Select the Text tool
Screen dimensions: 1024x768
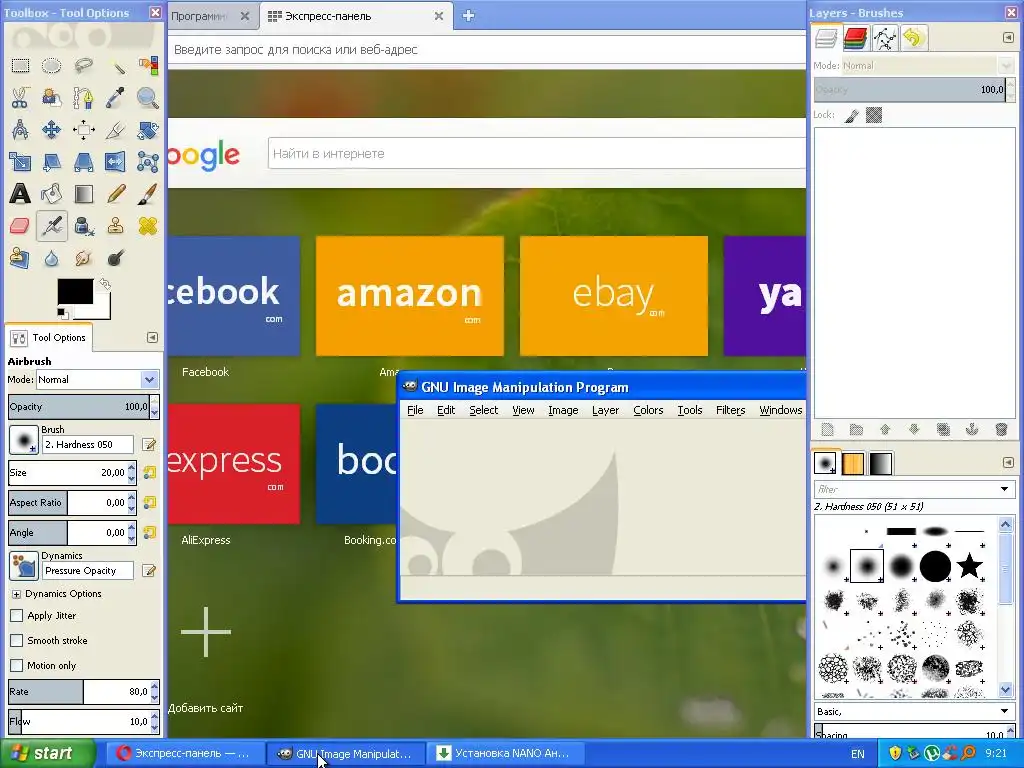[20, 193]
